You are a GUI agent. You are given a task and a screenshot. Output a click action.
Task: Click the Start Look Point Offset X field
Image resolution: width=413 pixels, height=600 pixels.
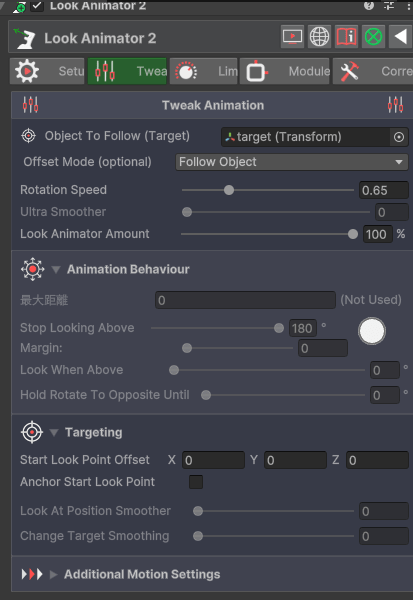214,460
